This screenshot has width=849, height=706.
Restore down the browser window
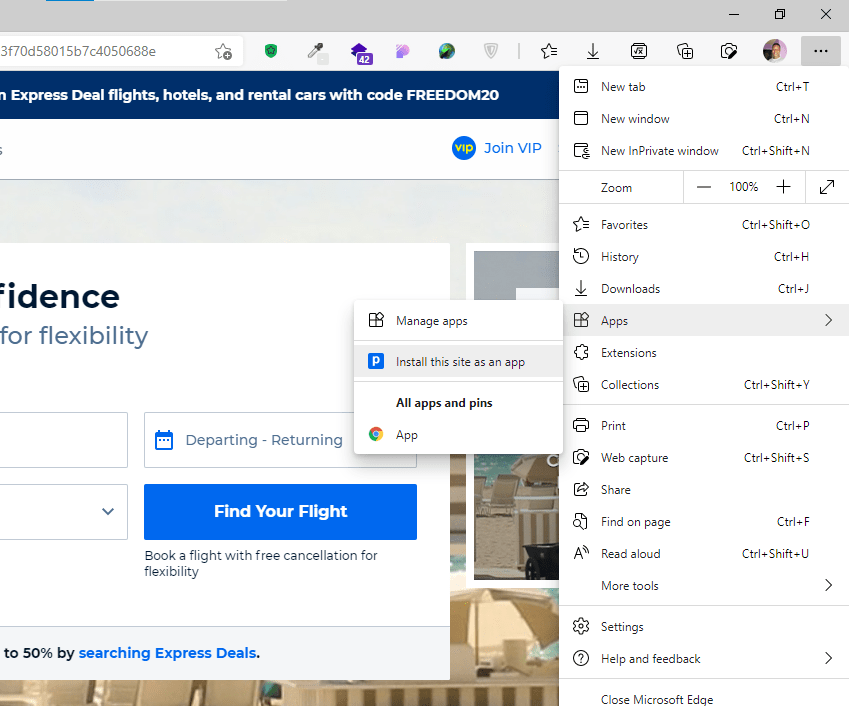(780, 14)
